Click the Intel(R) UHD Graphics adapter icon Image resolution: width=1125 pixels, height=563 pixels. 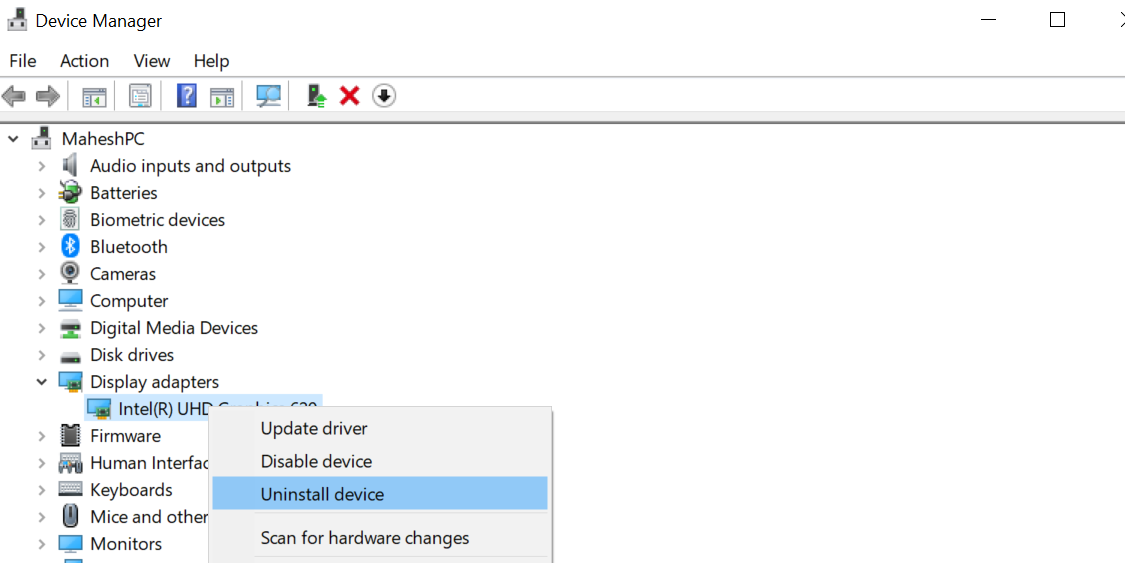[x=99, y=408]
